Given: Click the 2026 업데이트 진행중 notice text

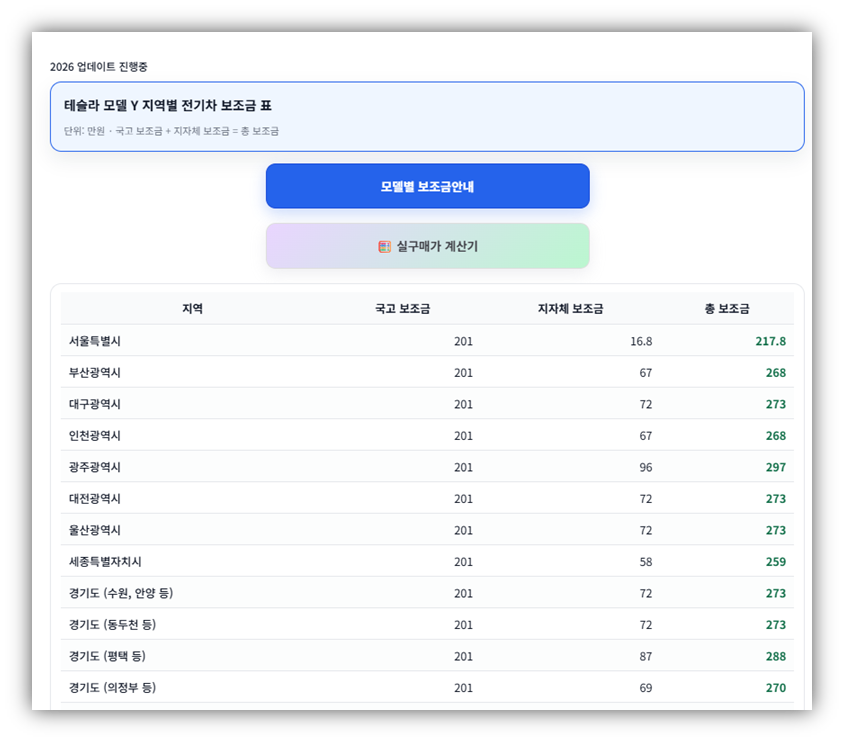Looking at the screenshot, I should 99,67.
